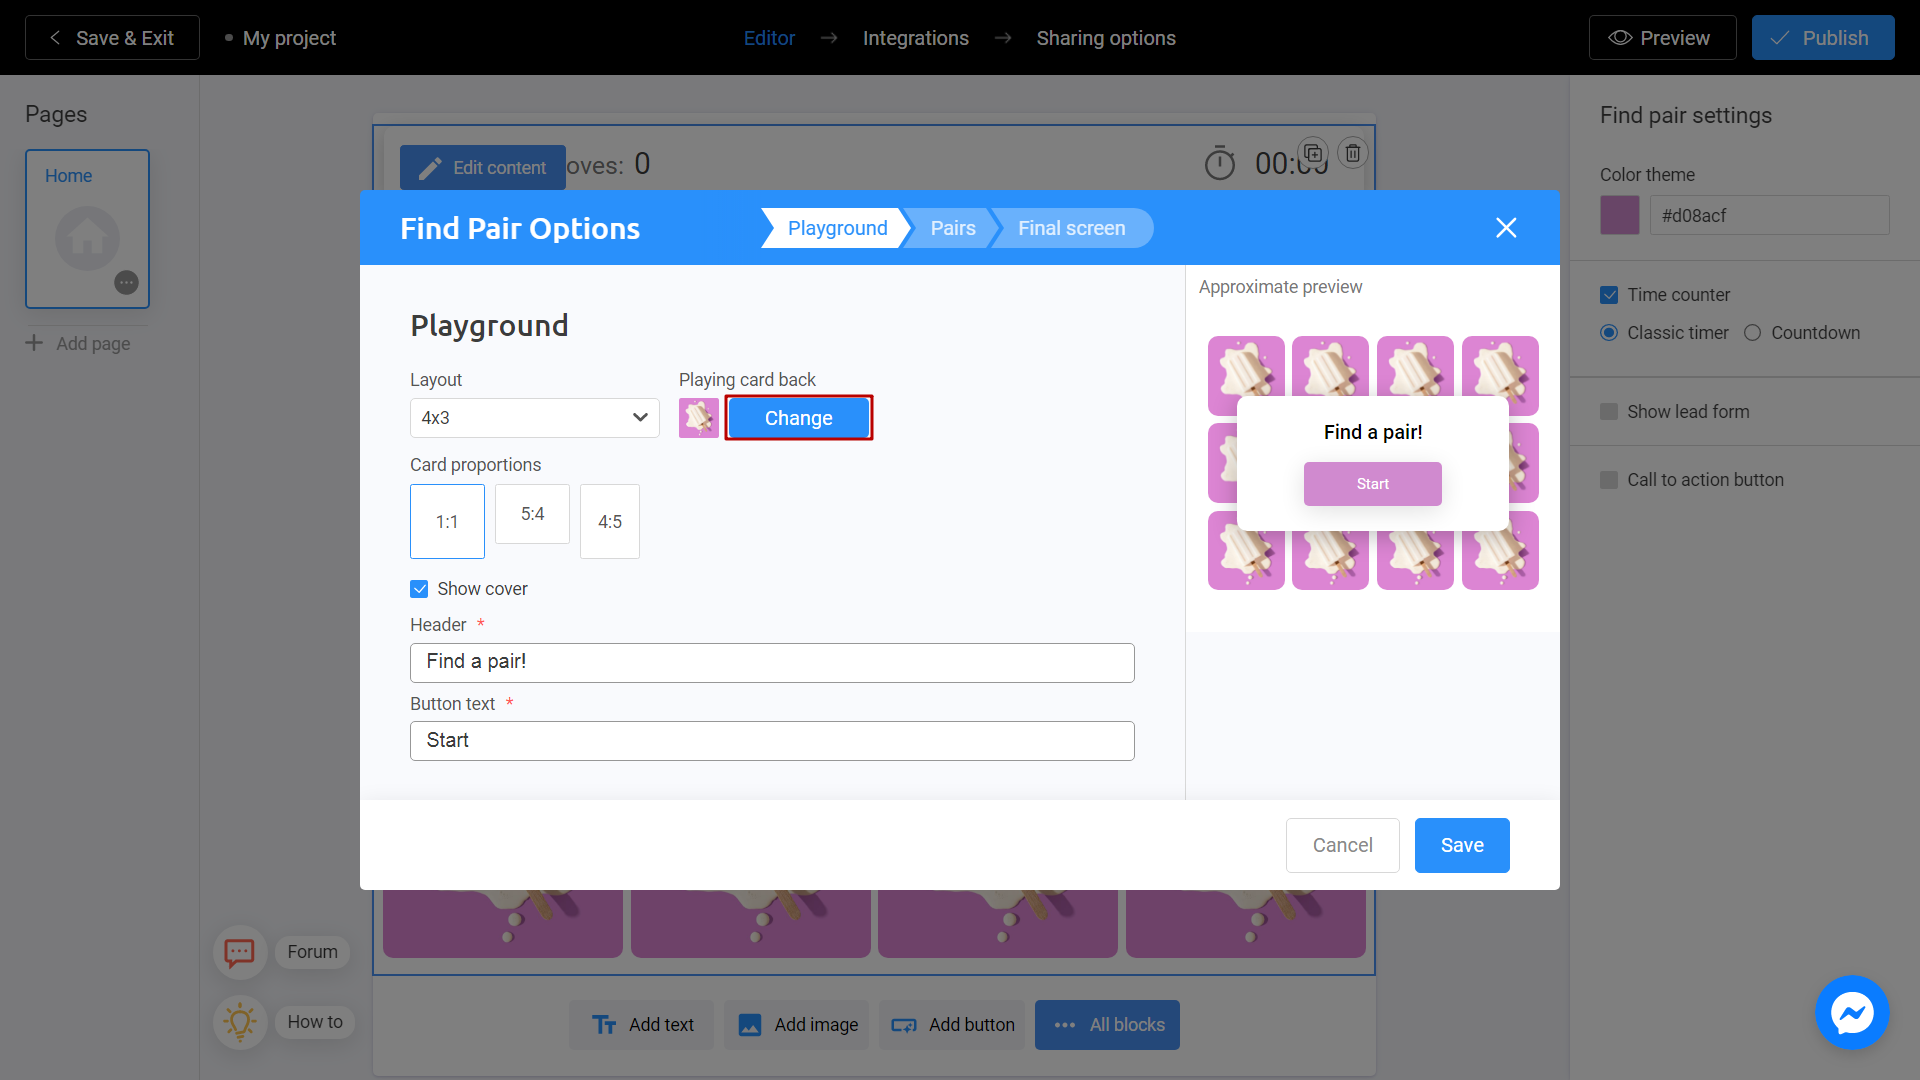This screenshot has height=1080, width=1920.
Task: Select the Countdown radio button
Action: 1753,334
